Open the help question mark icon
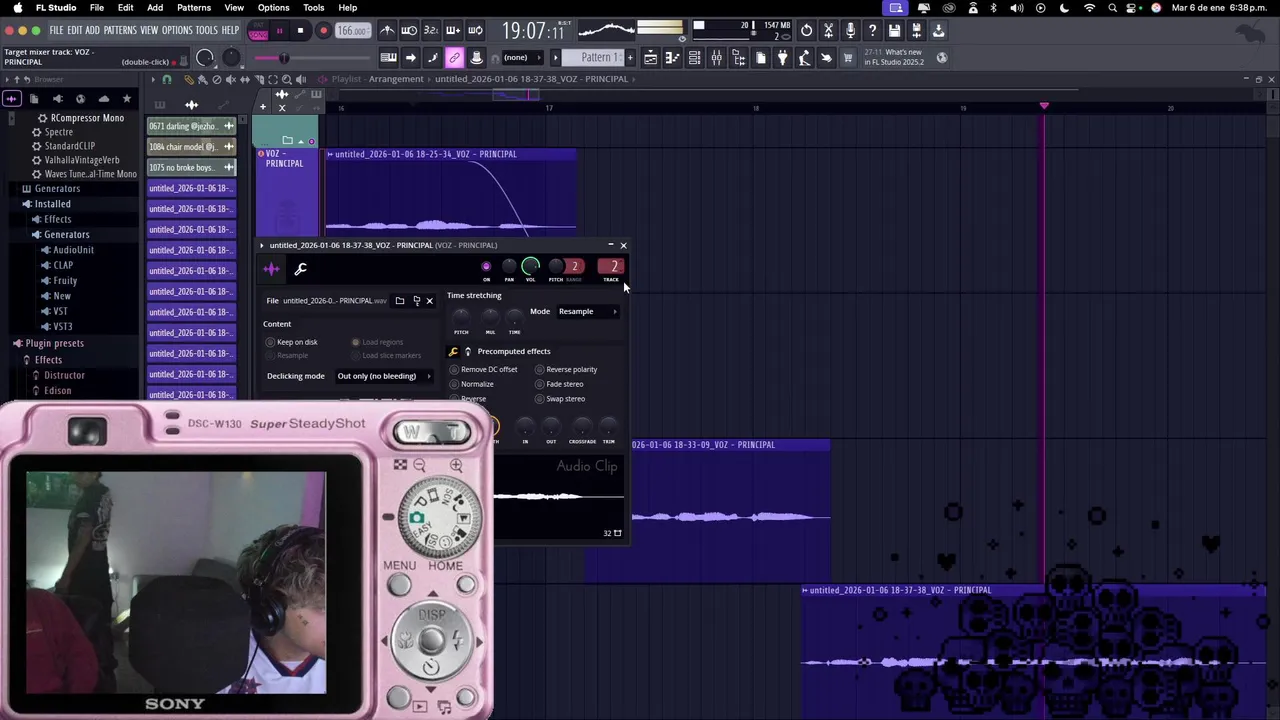The height and width of the screenshot is (720, 1280). click(872, 31)
